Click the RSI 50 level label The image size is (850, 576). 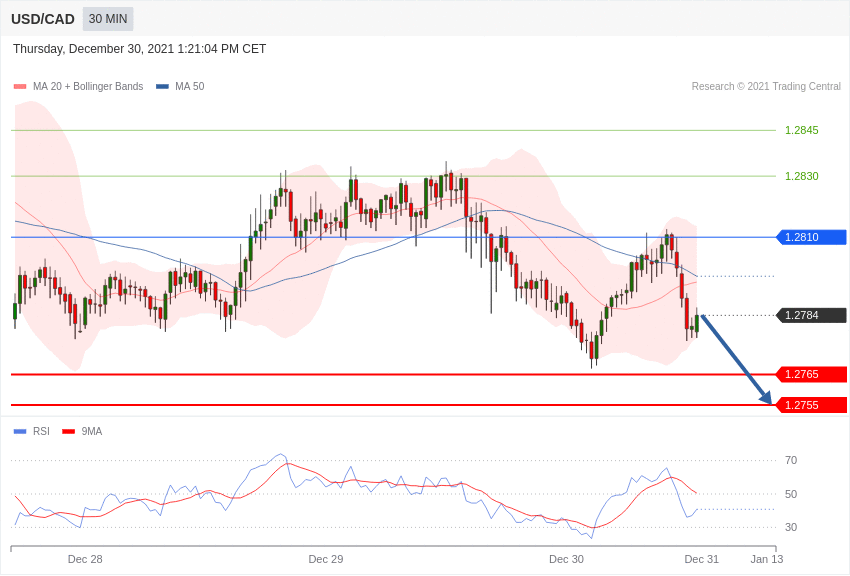(x=791, y=494)
